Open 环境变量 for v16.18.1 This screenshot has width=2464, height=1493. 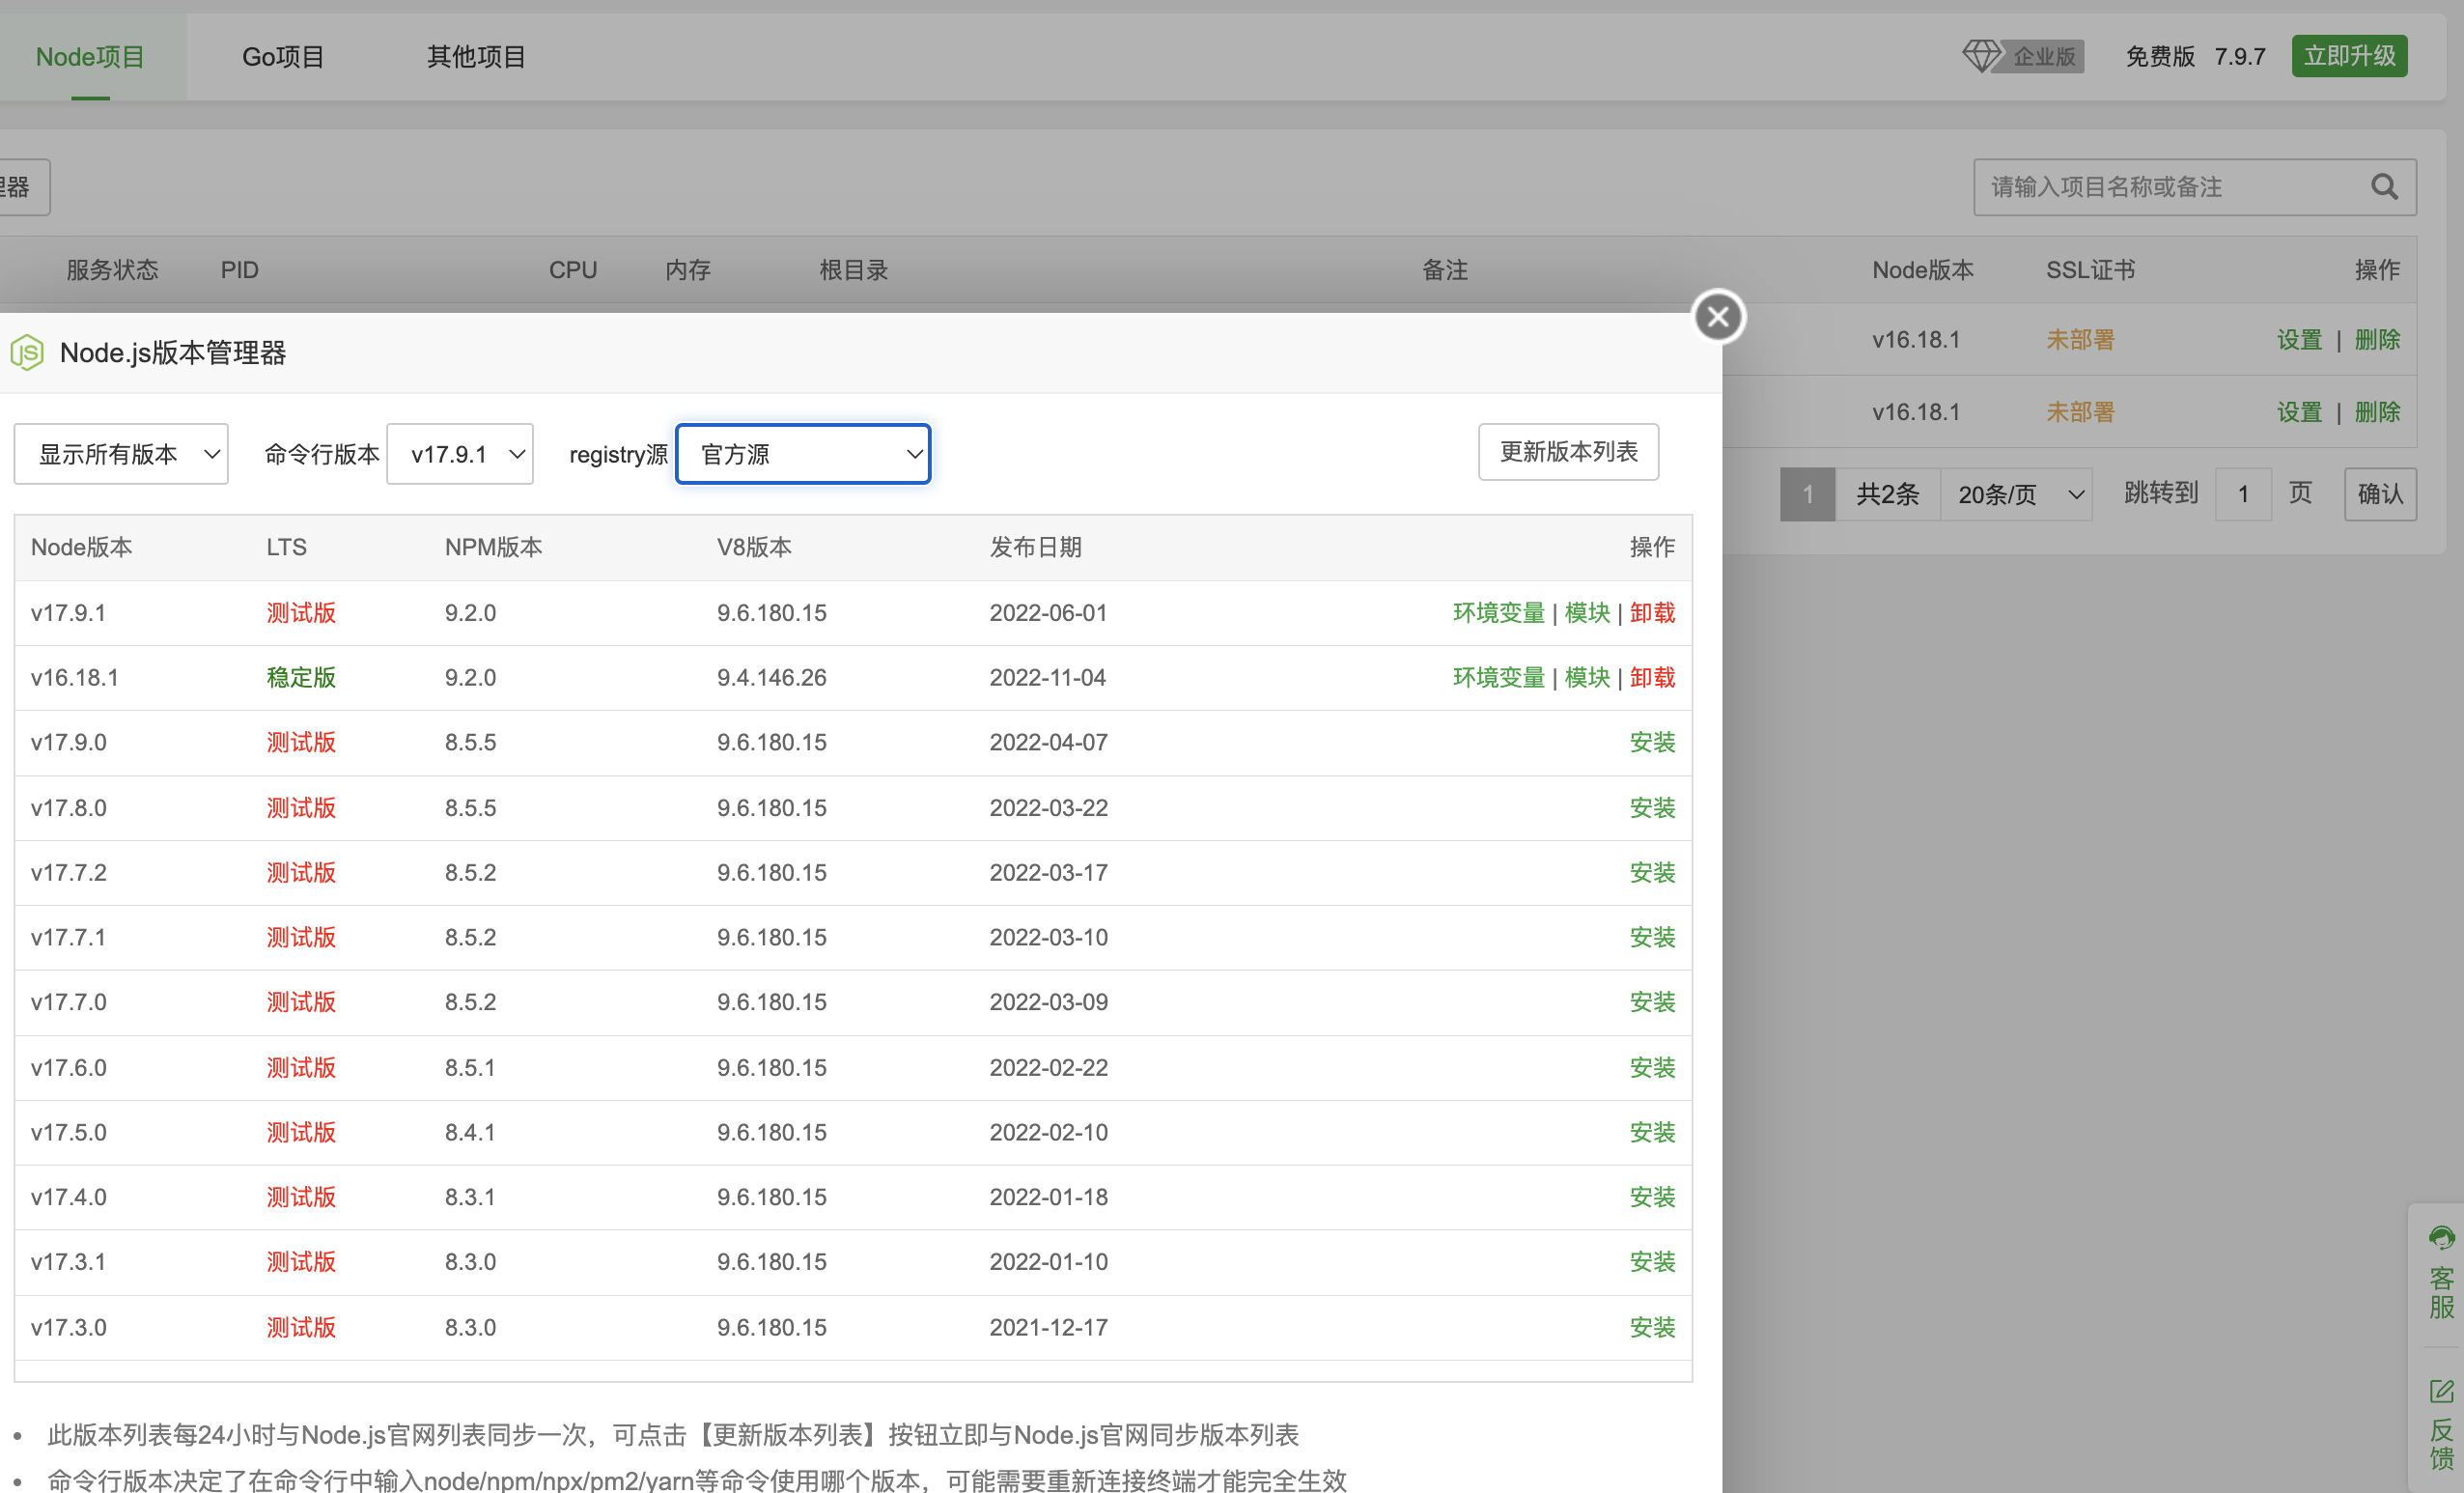(1498, 678)
